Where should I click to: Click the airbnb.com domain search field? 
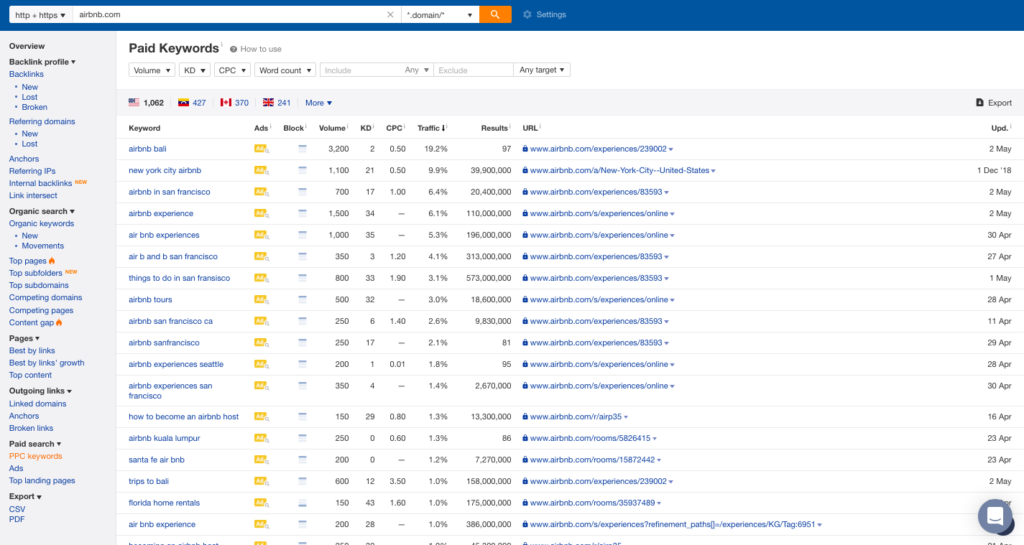pos(229,14)
